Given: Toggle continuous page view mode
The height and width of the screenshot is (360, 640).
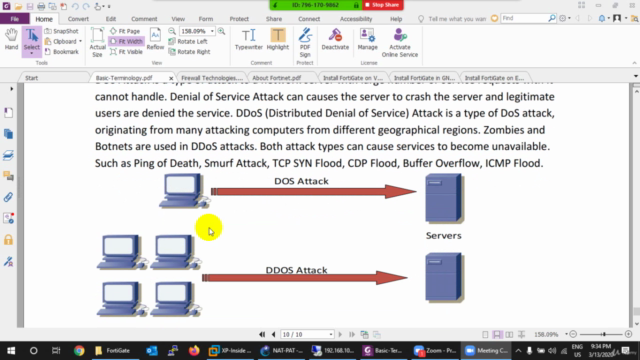Looking at the screenshot, I should point(497,334).
